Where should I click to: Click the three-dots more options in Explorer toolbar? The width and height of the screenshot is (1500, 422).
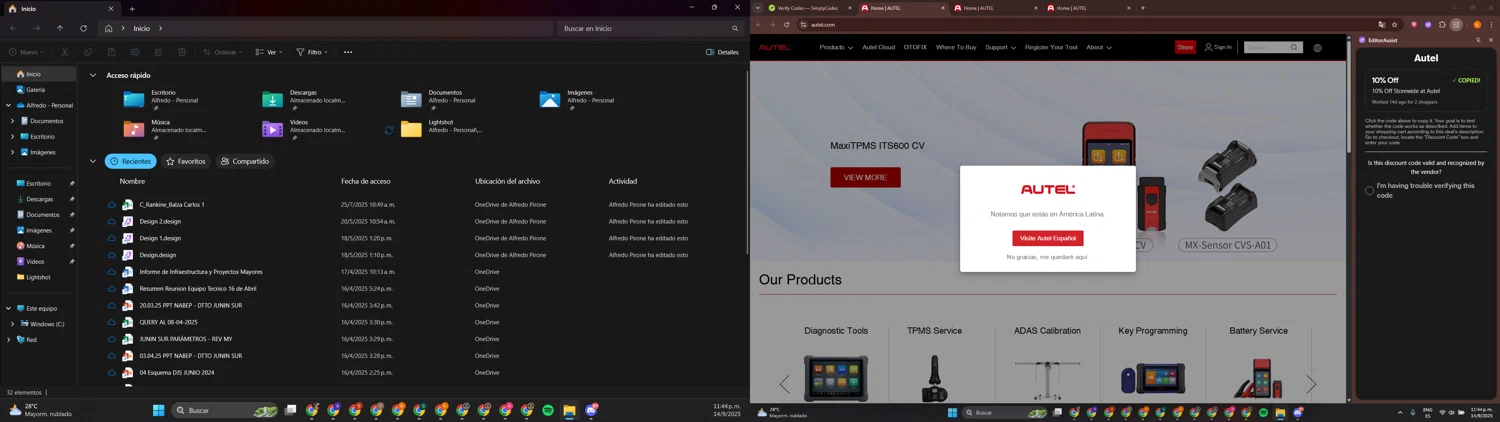(348, 52)
